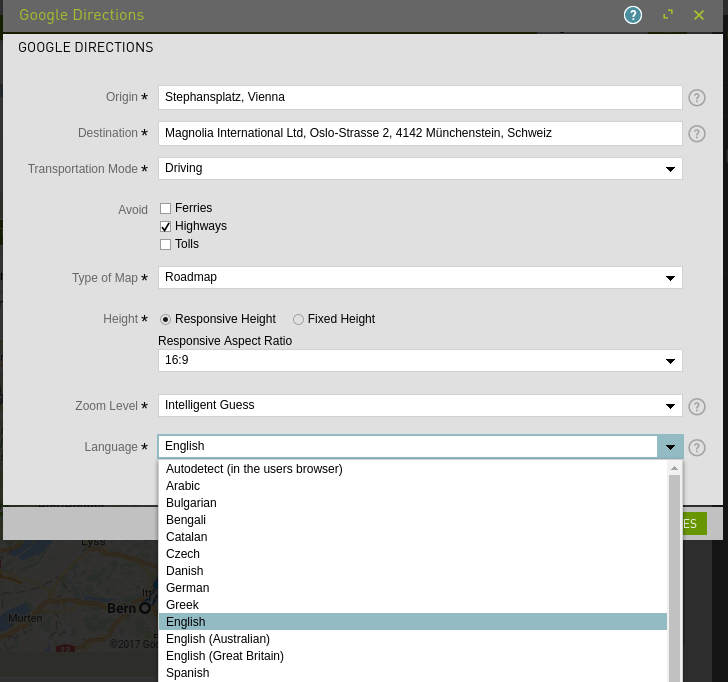The height and width of the screenshot is (682, 728).
Task: Enable the Avoid Ferries checkbox
Action: click(165, 208)
